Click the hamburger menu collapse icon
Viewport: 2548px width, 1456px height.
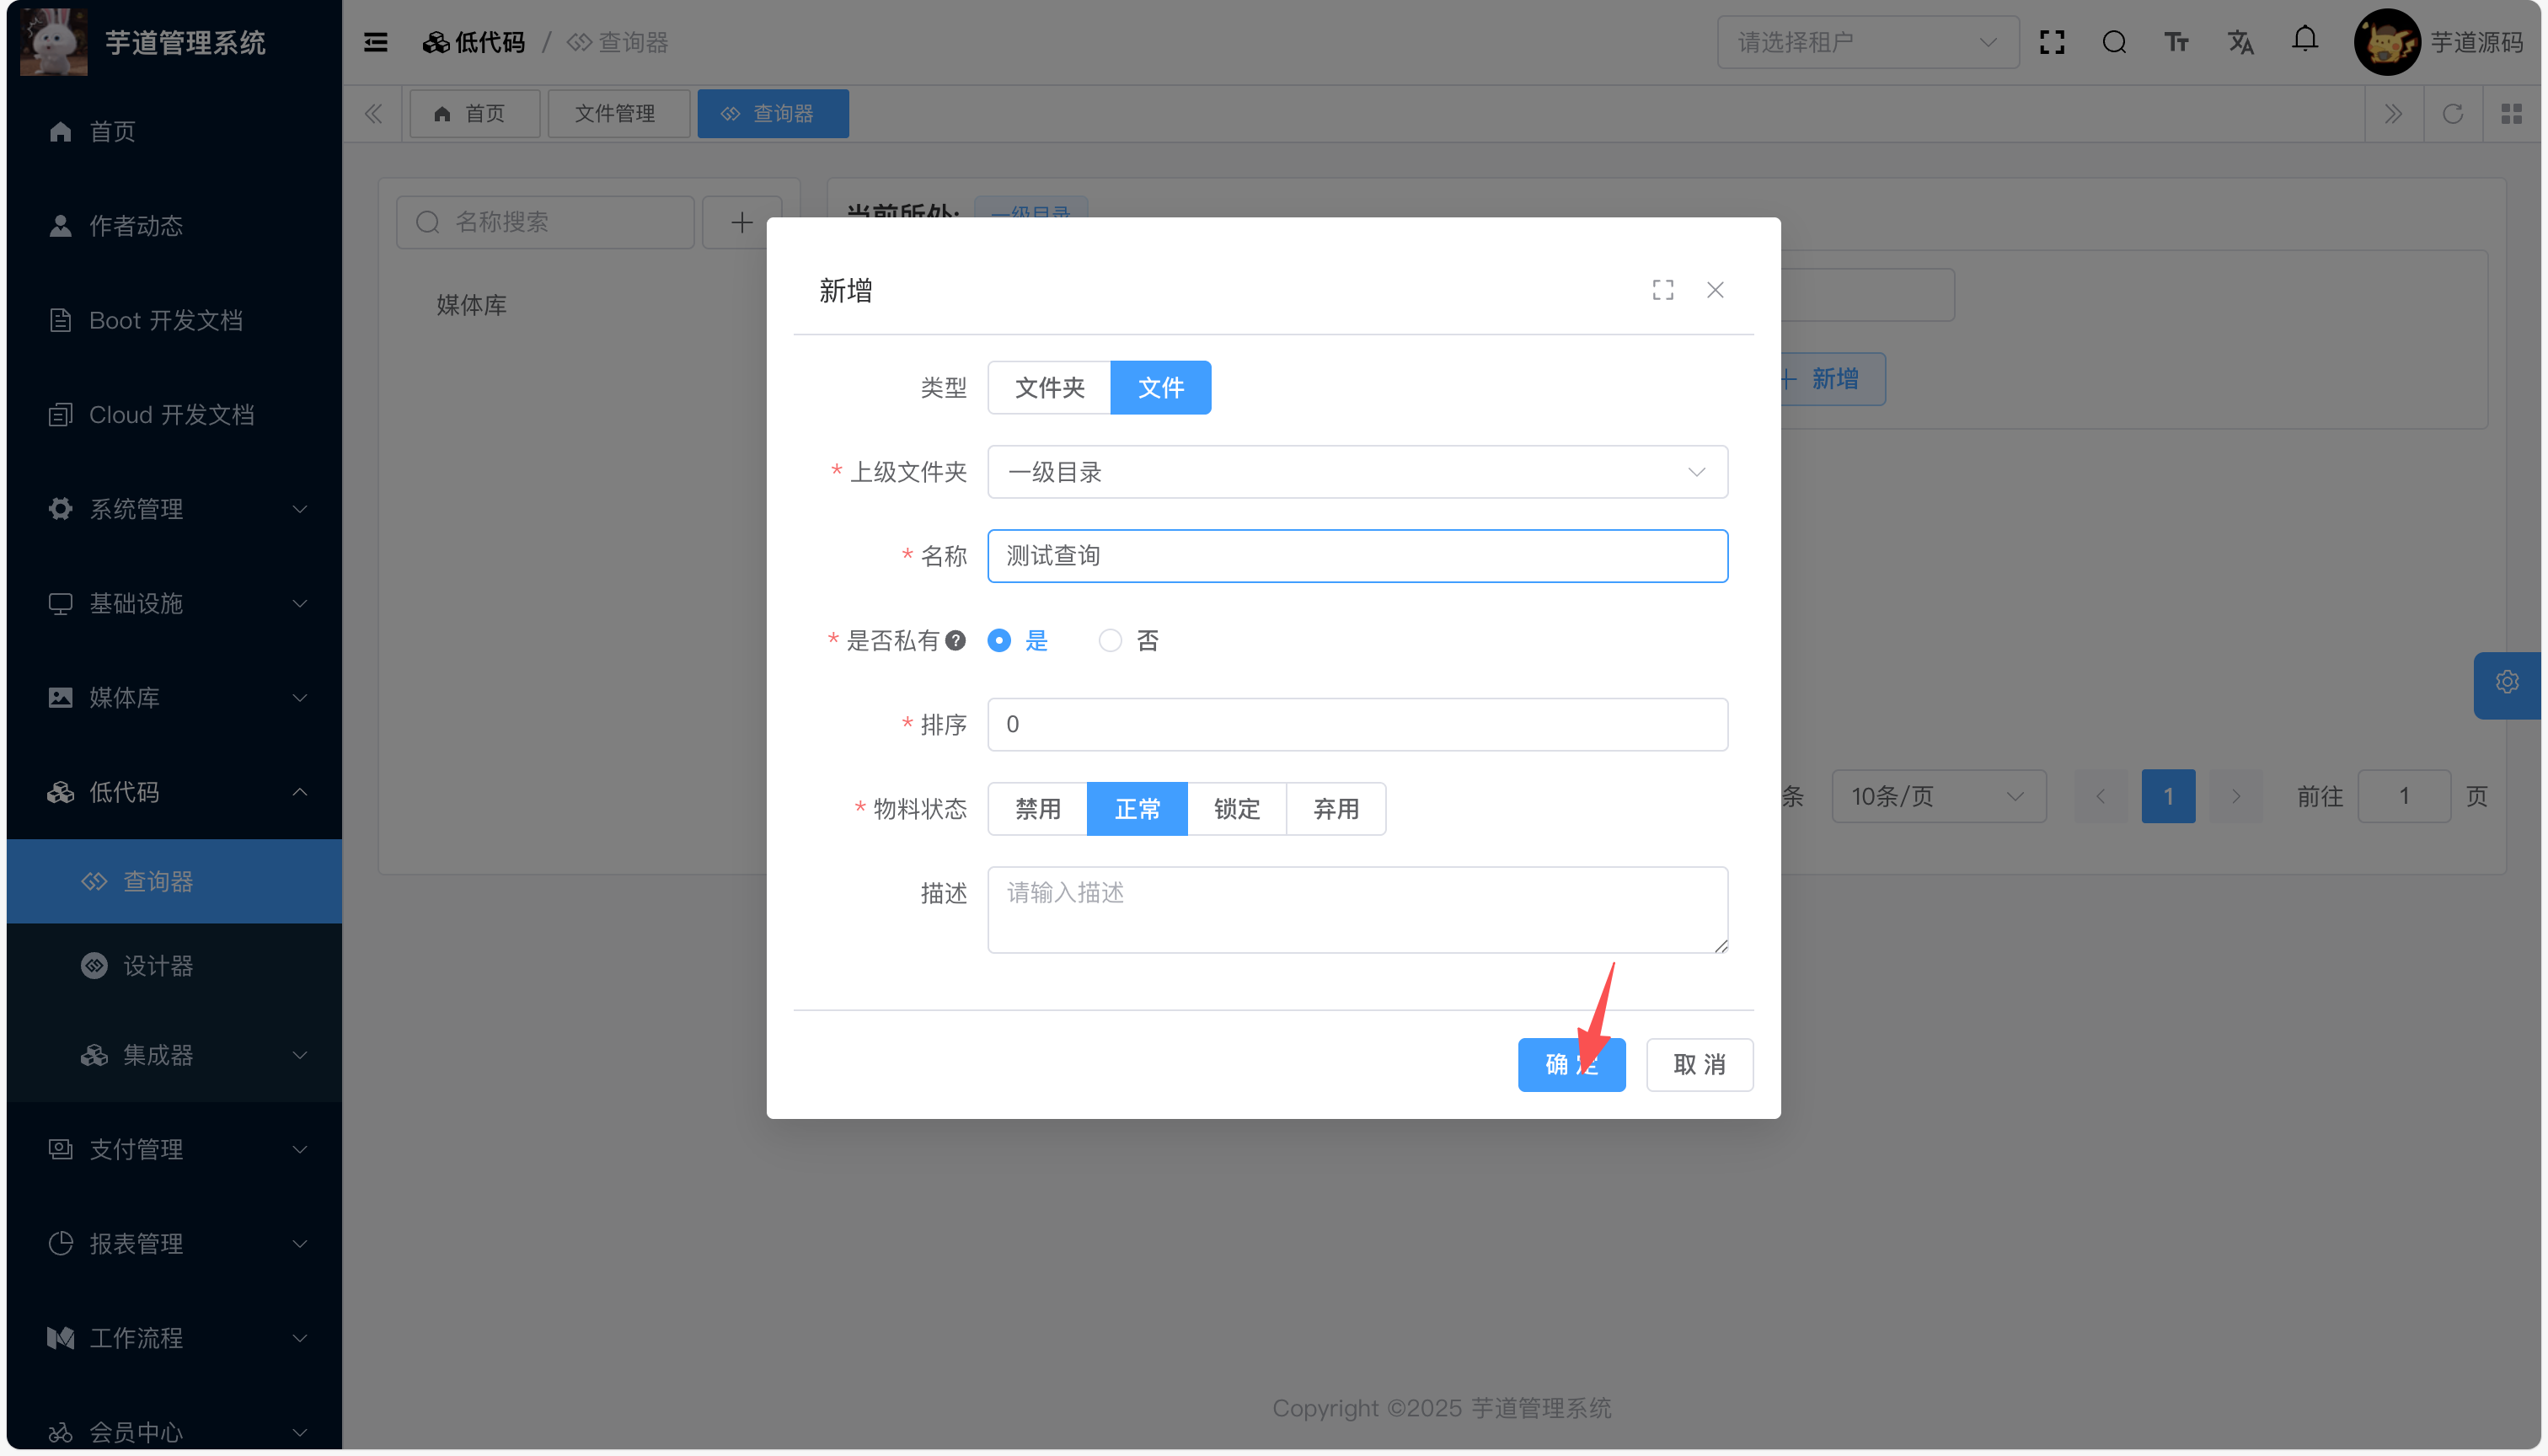coord(375,42)
